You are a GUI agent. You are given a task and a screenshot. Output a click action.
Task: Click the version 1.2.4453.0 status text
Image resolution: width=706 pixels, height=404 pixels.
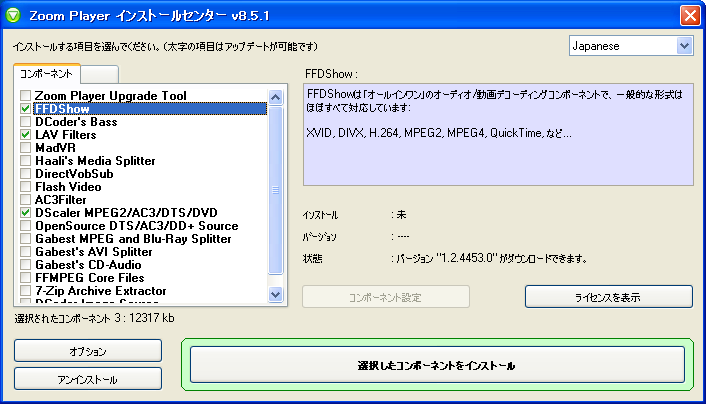point(491,259)
